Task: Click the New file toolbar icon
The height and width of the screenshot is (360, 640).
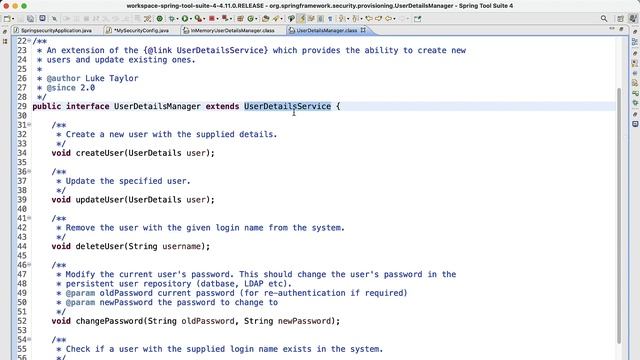Action: [7, 19]
